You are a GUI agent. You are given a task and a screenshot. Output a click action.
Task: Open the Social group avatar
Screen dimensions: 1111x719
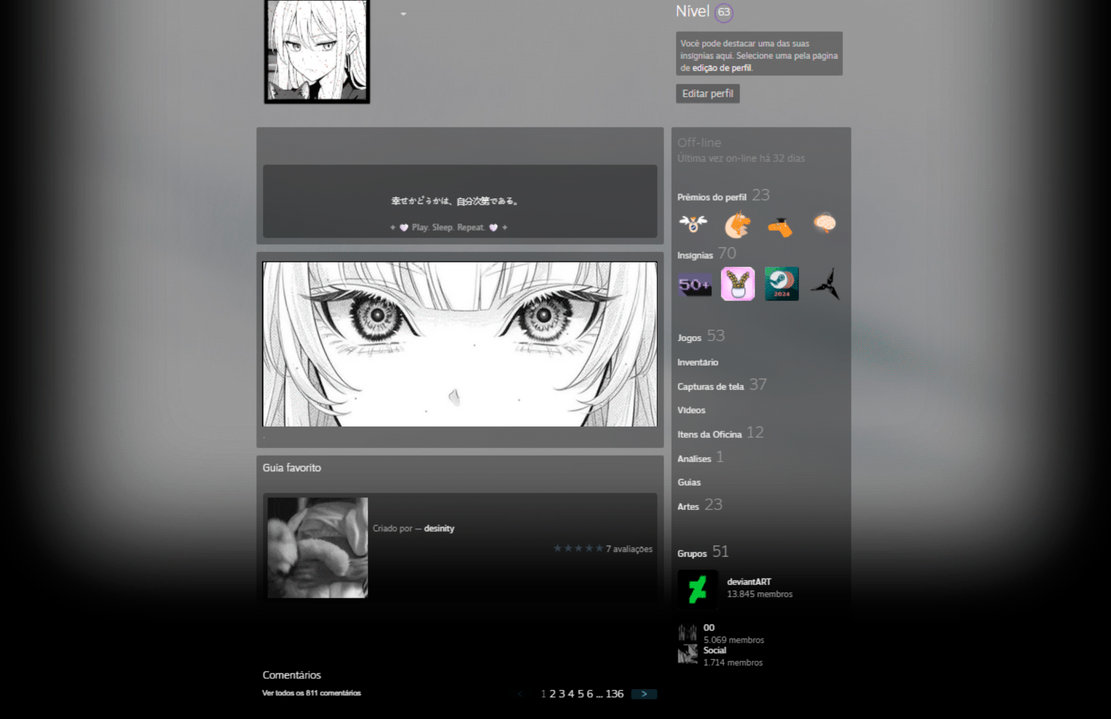(x=687, y=655)
